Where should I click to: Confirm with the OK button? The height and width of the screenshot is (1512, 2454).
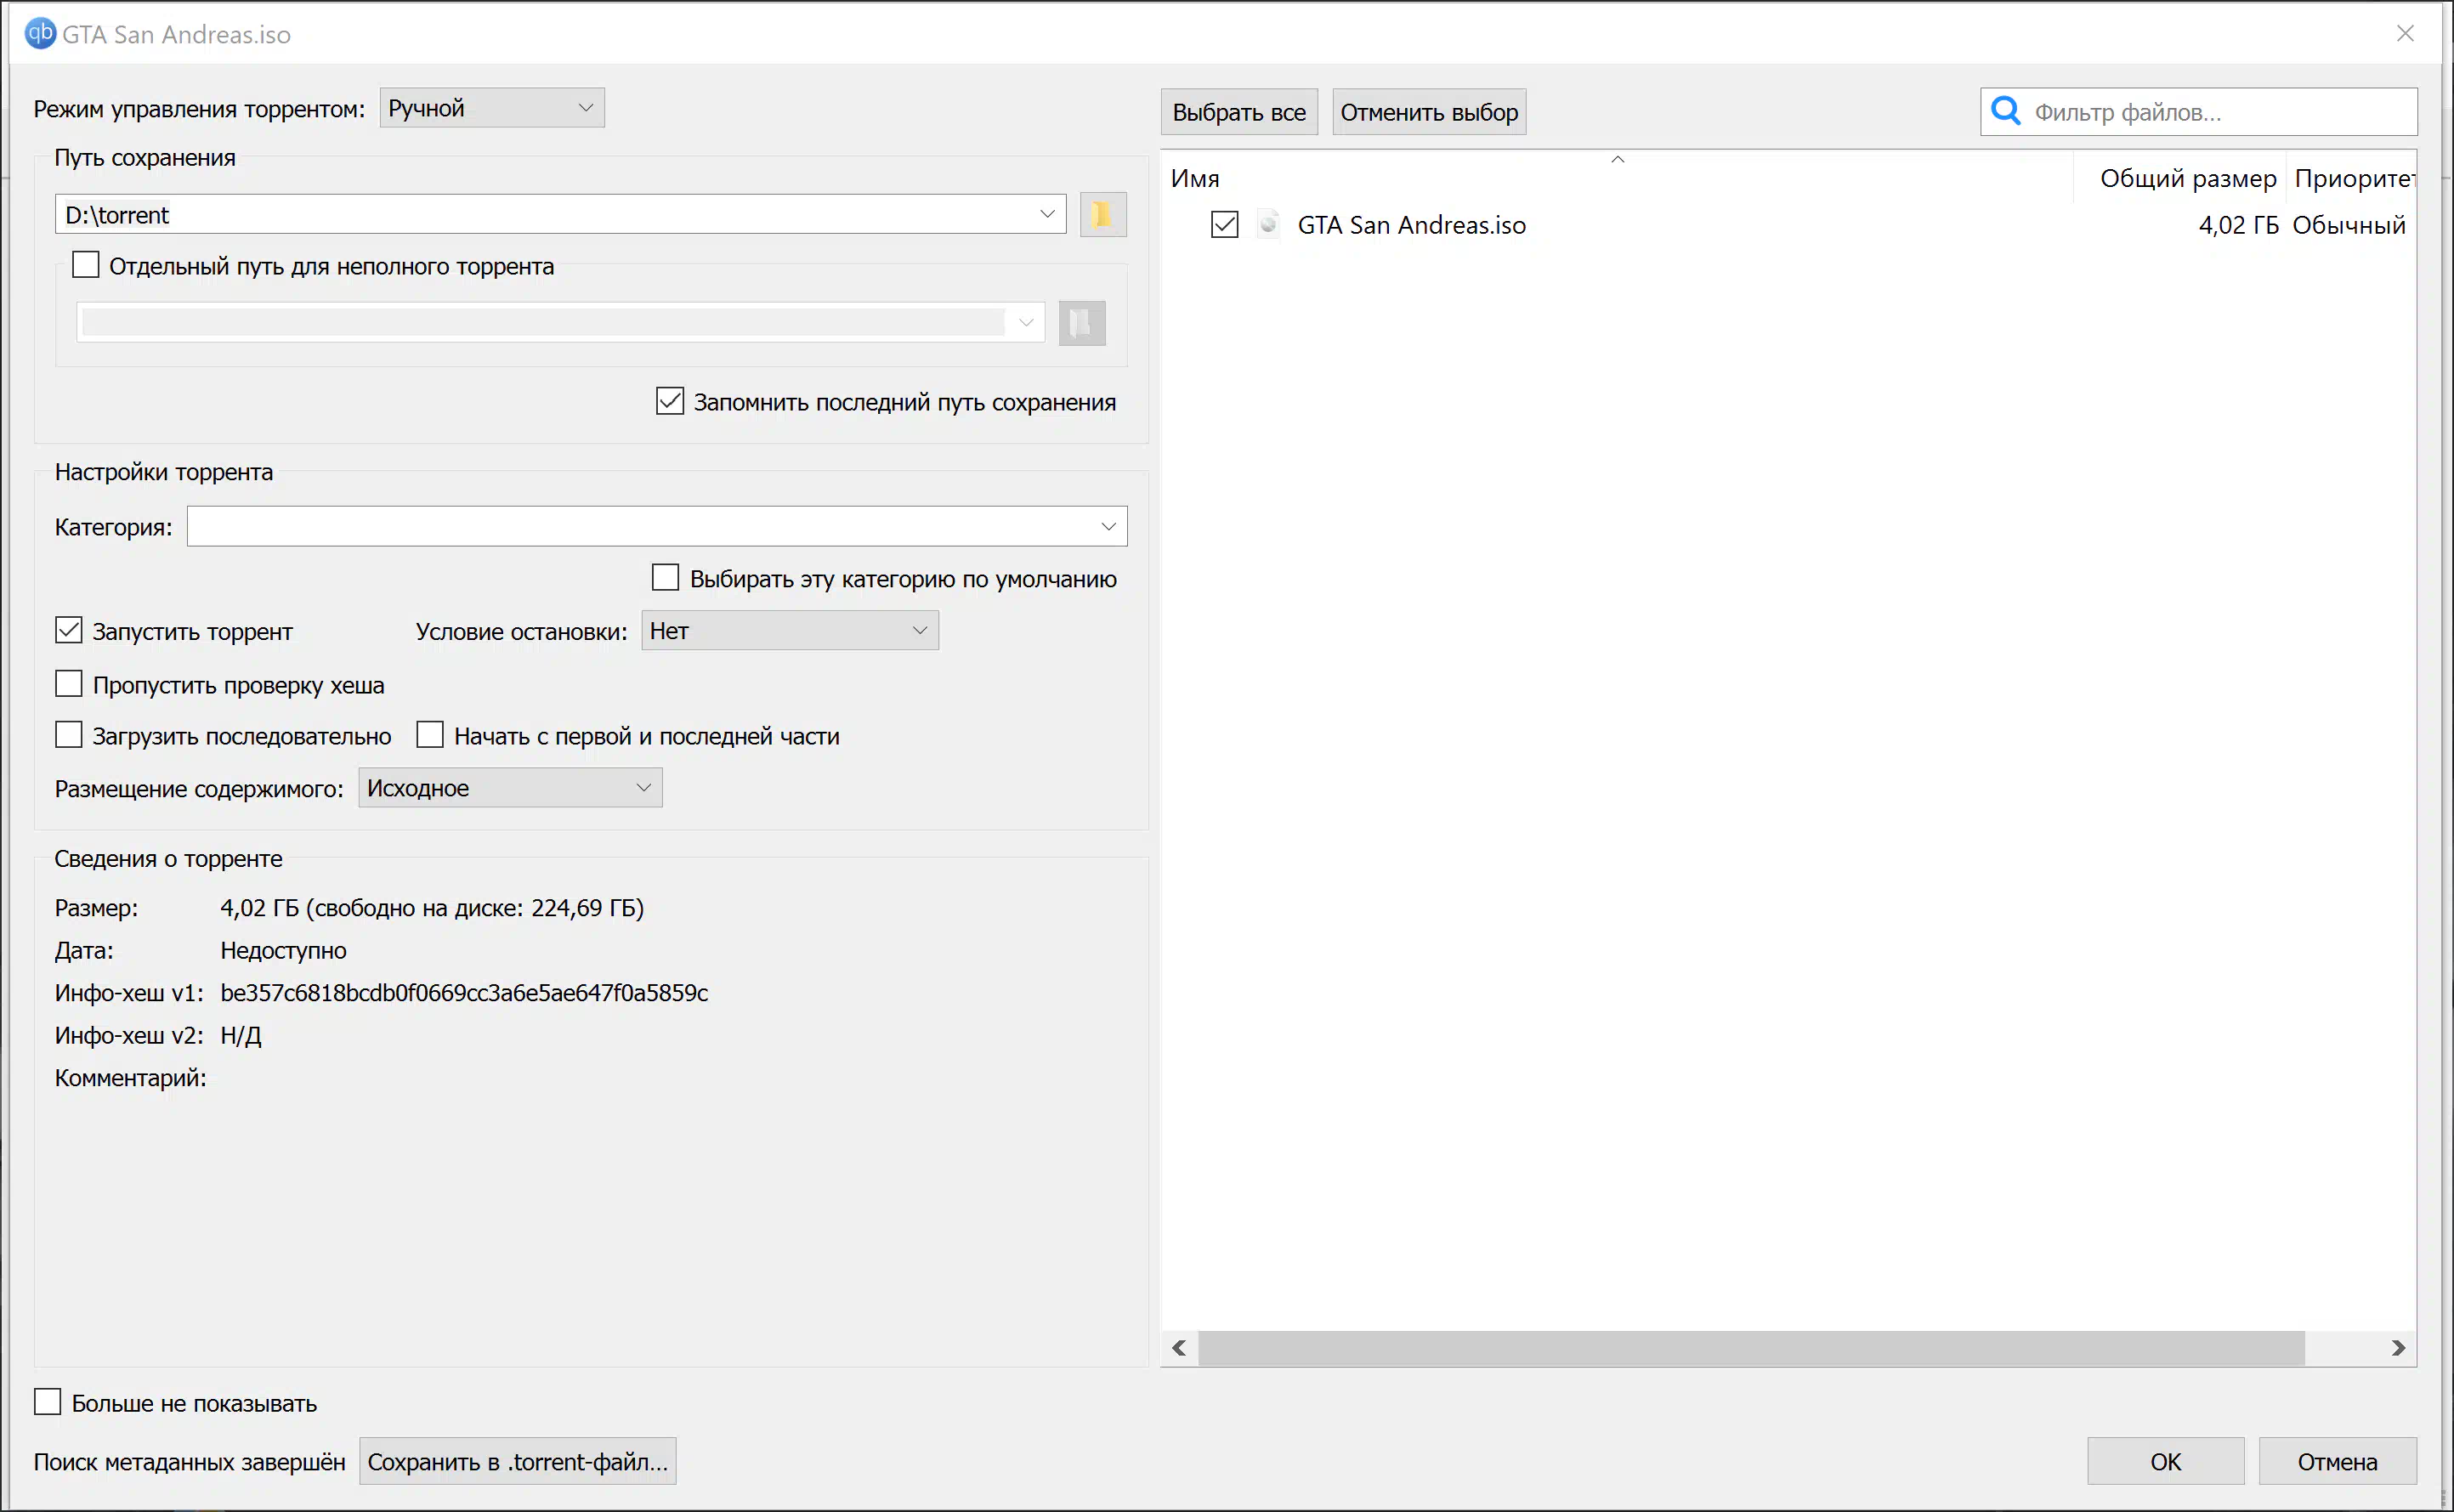[x=2166, y=1462]
